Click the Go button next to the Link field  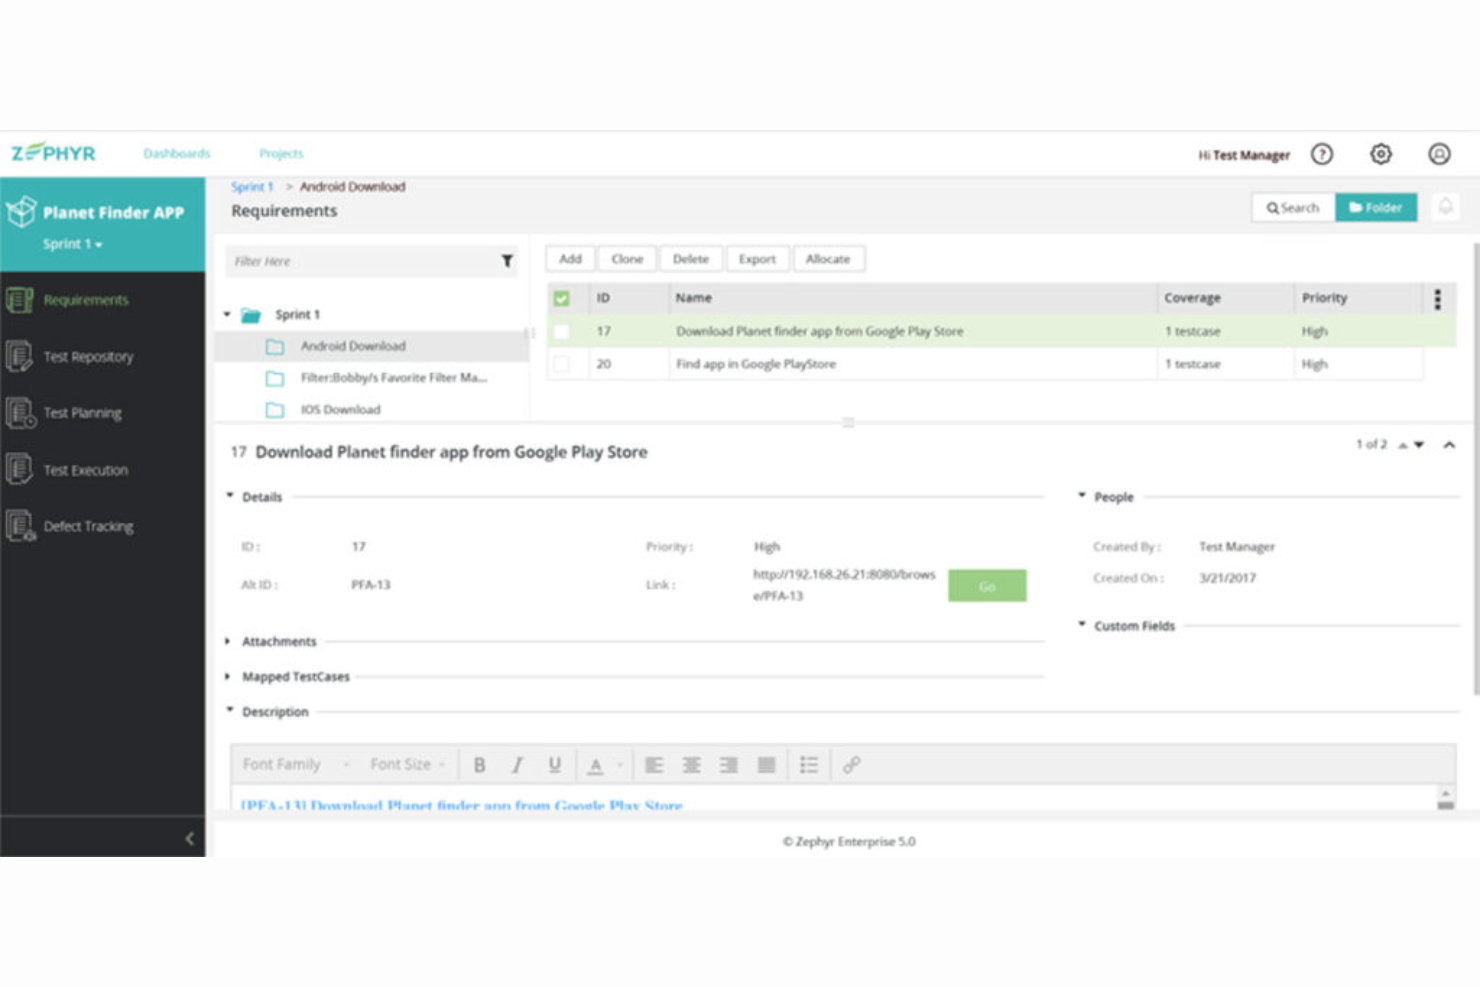tap(987, 585)
